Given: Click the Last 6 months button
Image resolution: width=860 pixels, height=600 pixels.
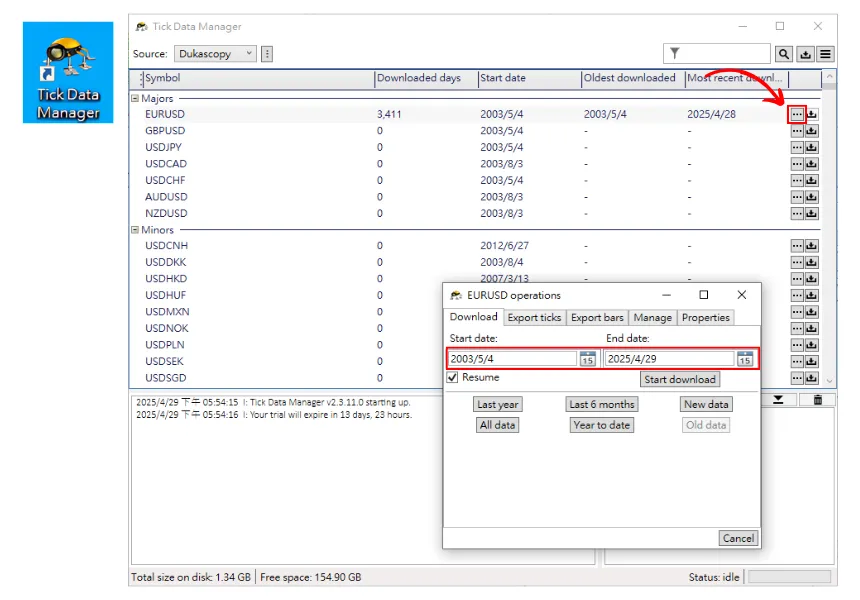Looking at the screenshot, I should pos(602,405).
